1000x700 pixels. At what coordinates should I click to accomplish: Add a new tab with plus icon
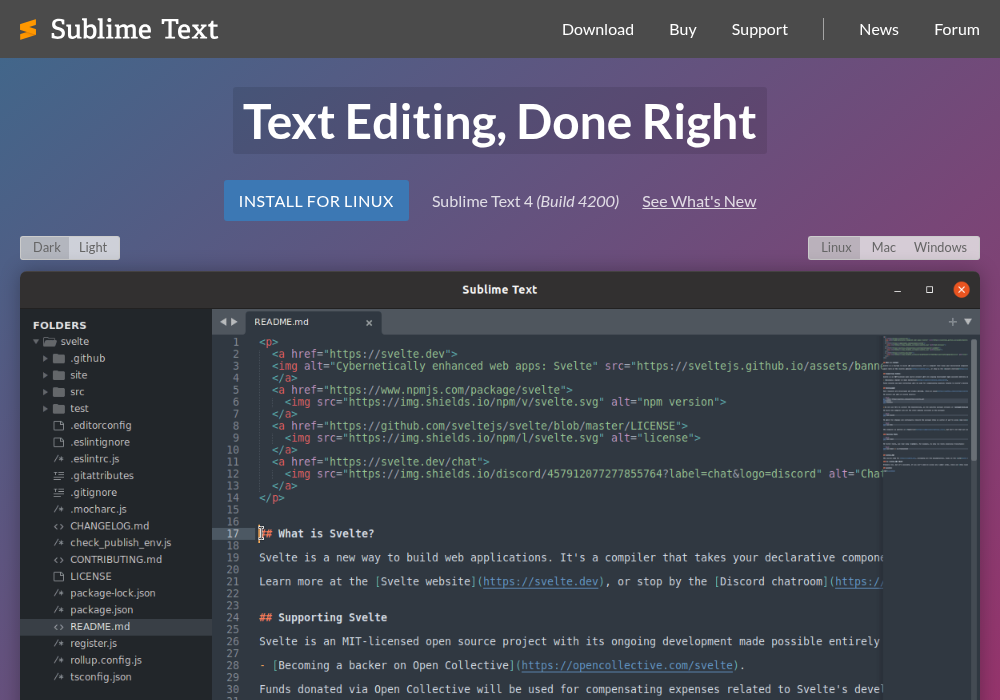pos(952,322)
